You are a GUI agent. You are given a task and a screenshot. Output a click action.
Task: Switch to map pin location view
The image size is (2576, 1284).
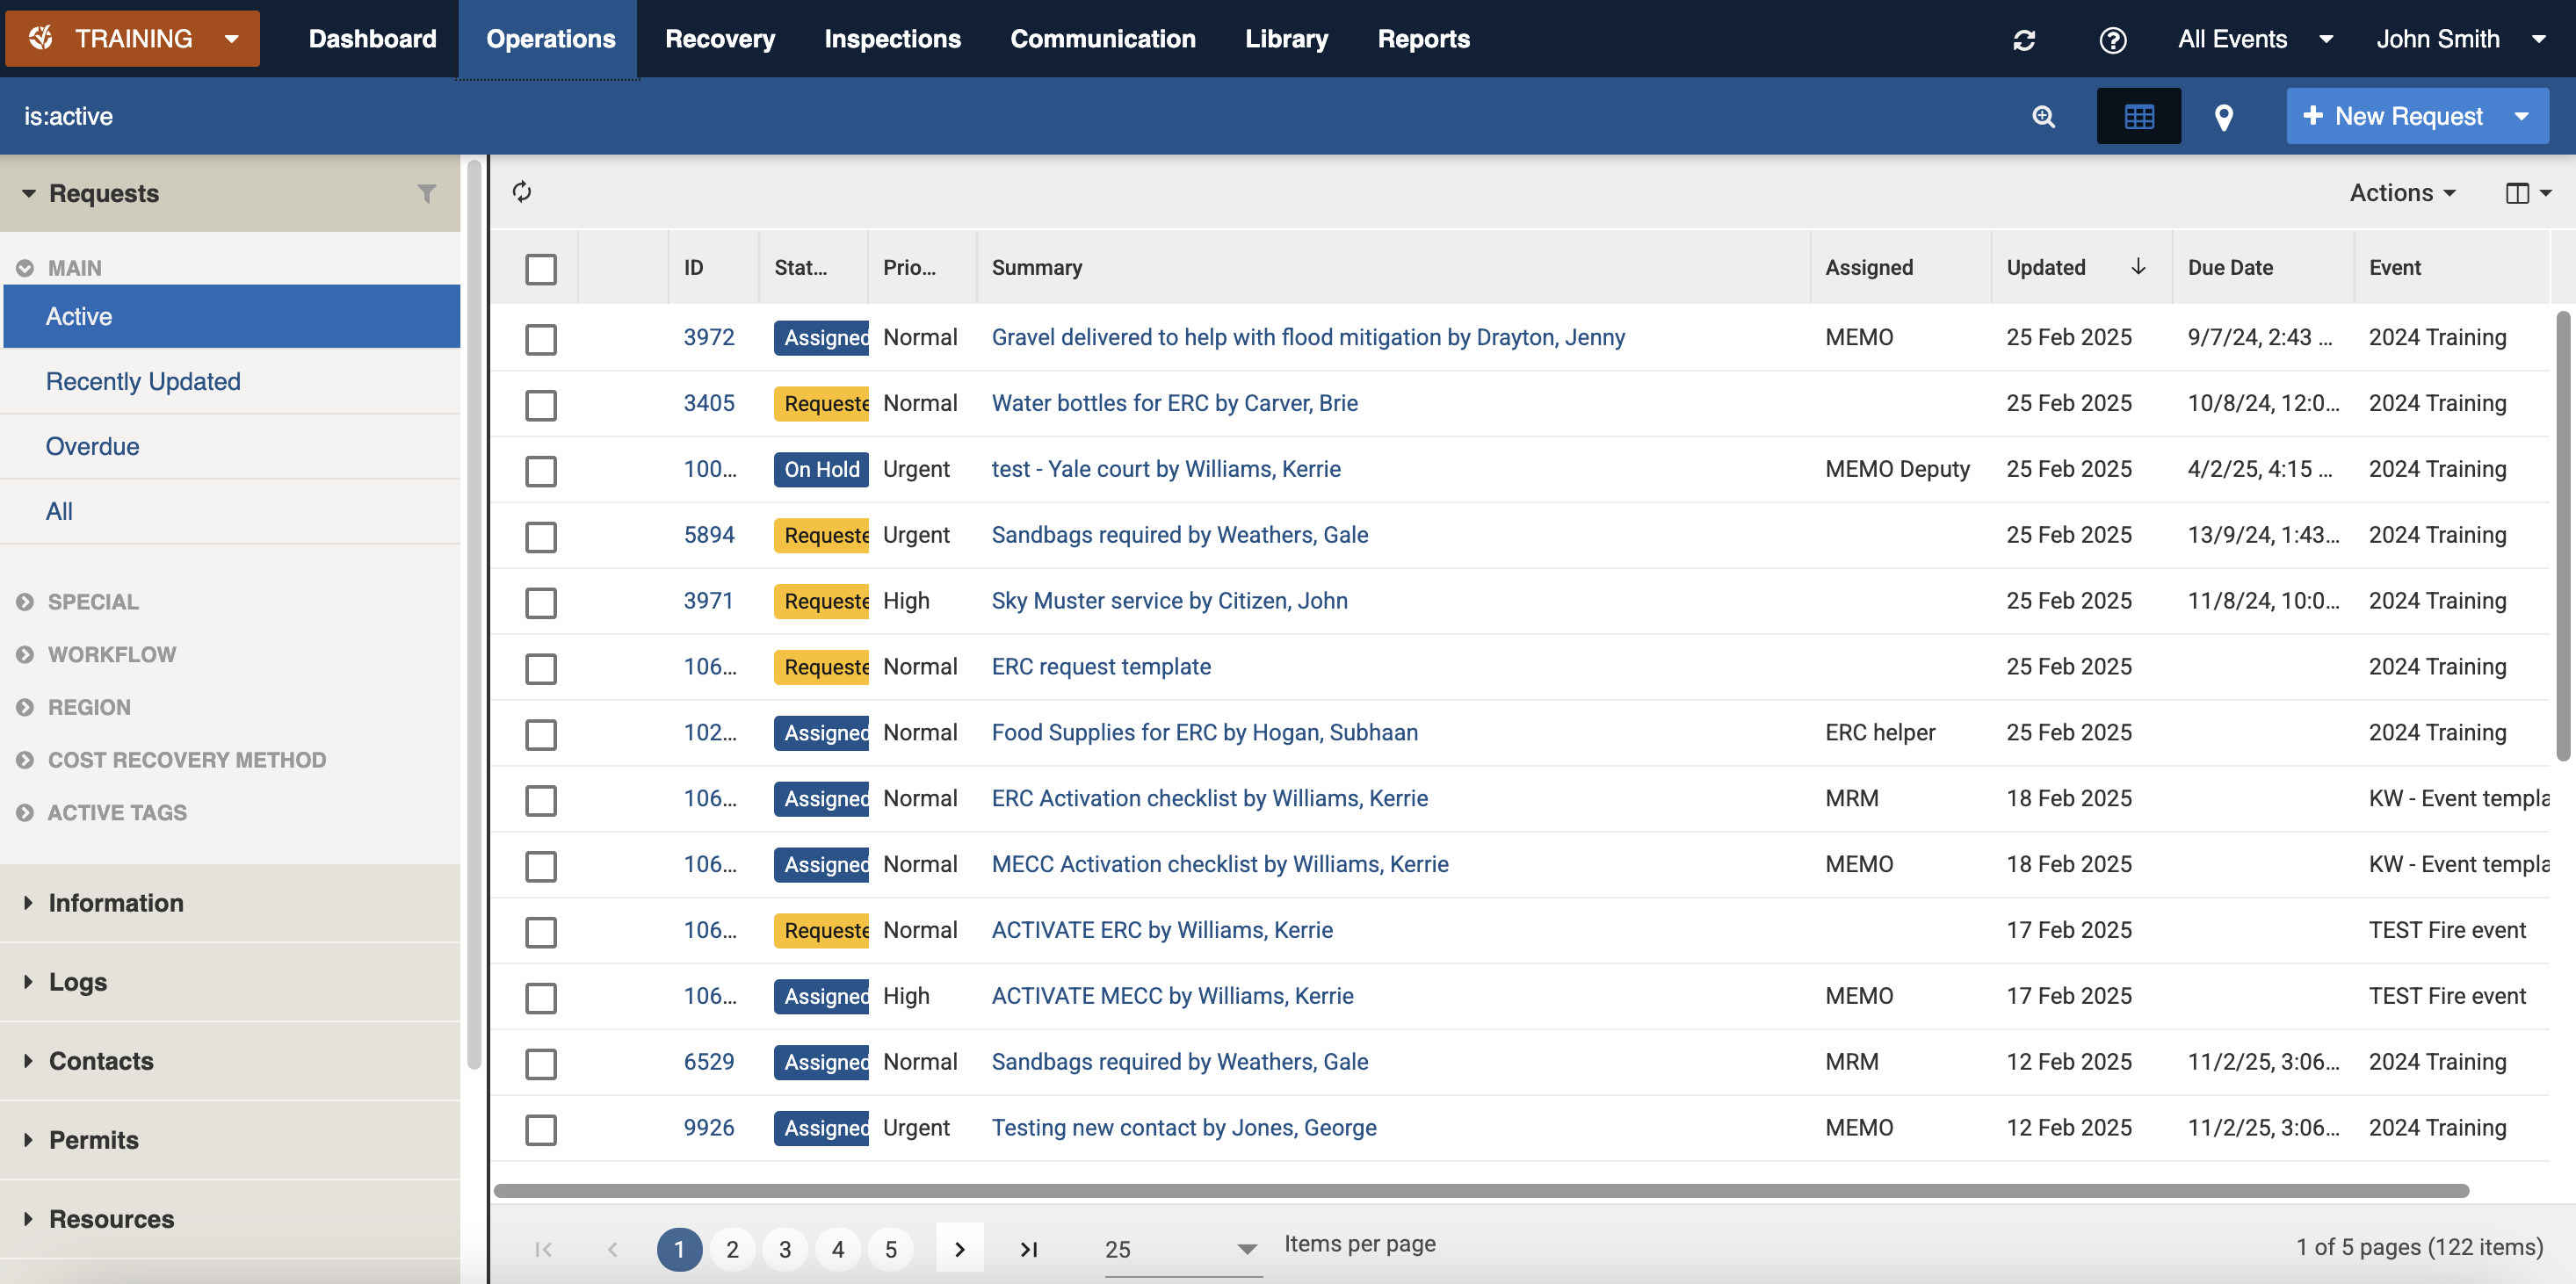(2223, 117)
